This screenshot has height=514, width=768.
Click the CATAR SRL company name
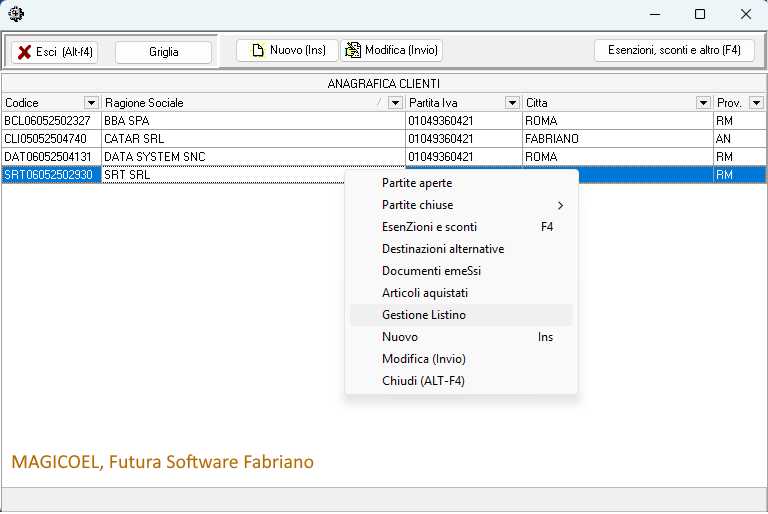coord(134,139)
